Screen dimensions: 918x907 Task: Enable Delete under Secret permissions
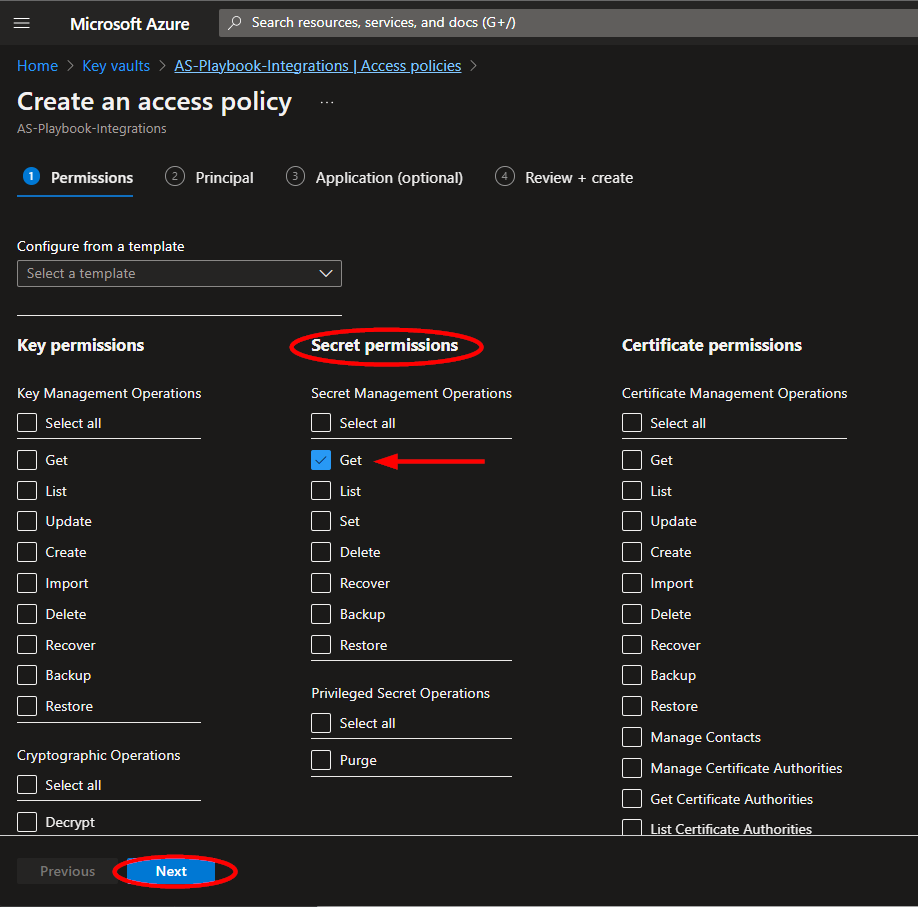click(321, 552)
